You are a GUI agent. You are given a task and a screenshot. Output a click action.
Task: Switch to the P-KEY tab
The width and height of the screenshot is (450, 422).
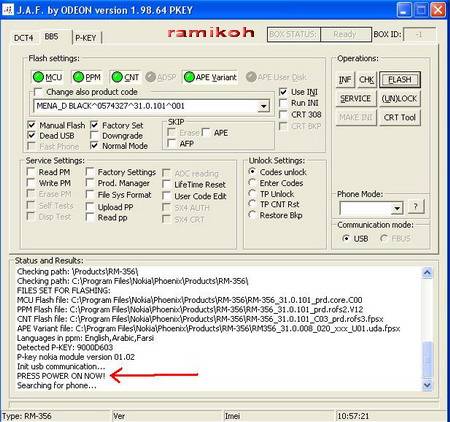pos(86,38)
